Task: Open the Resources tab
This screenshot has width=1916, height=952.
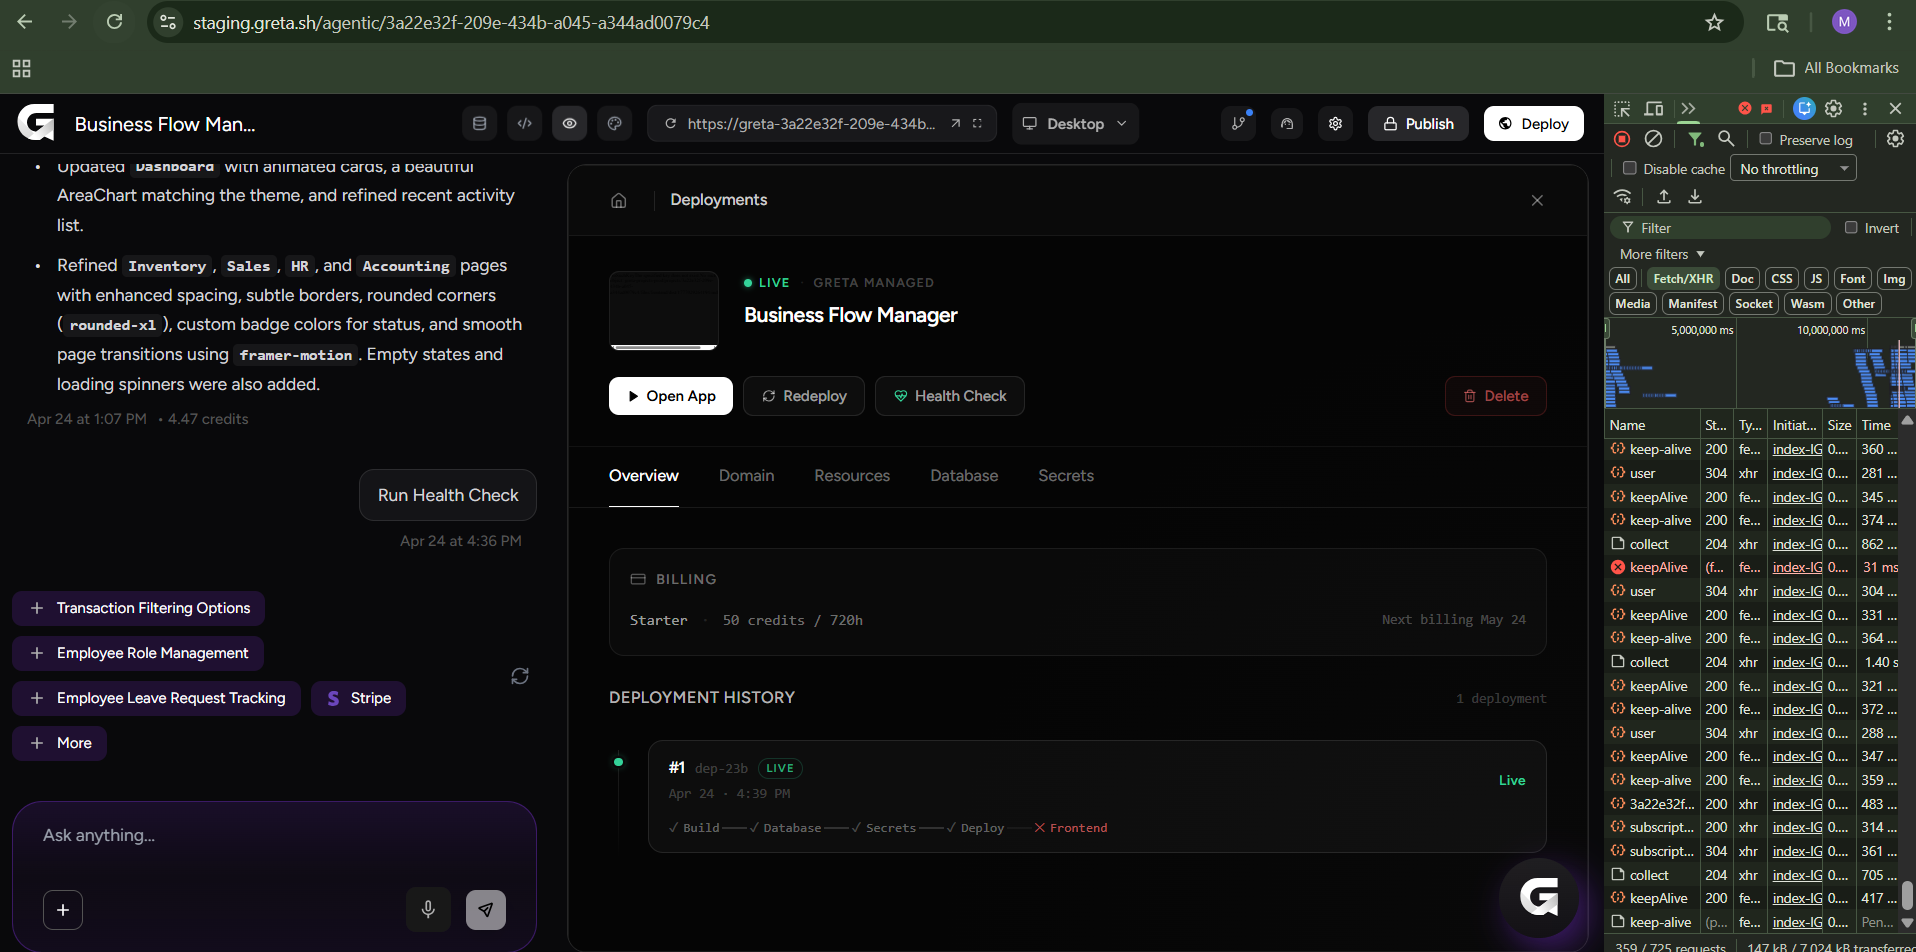Action: pyautogui.click(x=852, y=476)
